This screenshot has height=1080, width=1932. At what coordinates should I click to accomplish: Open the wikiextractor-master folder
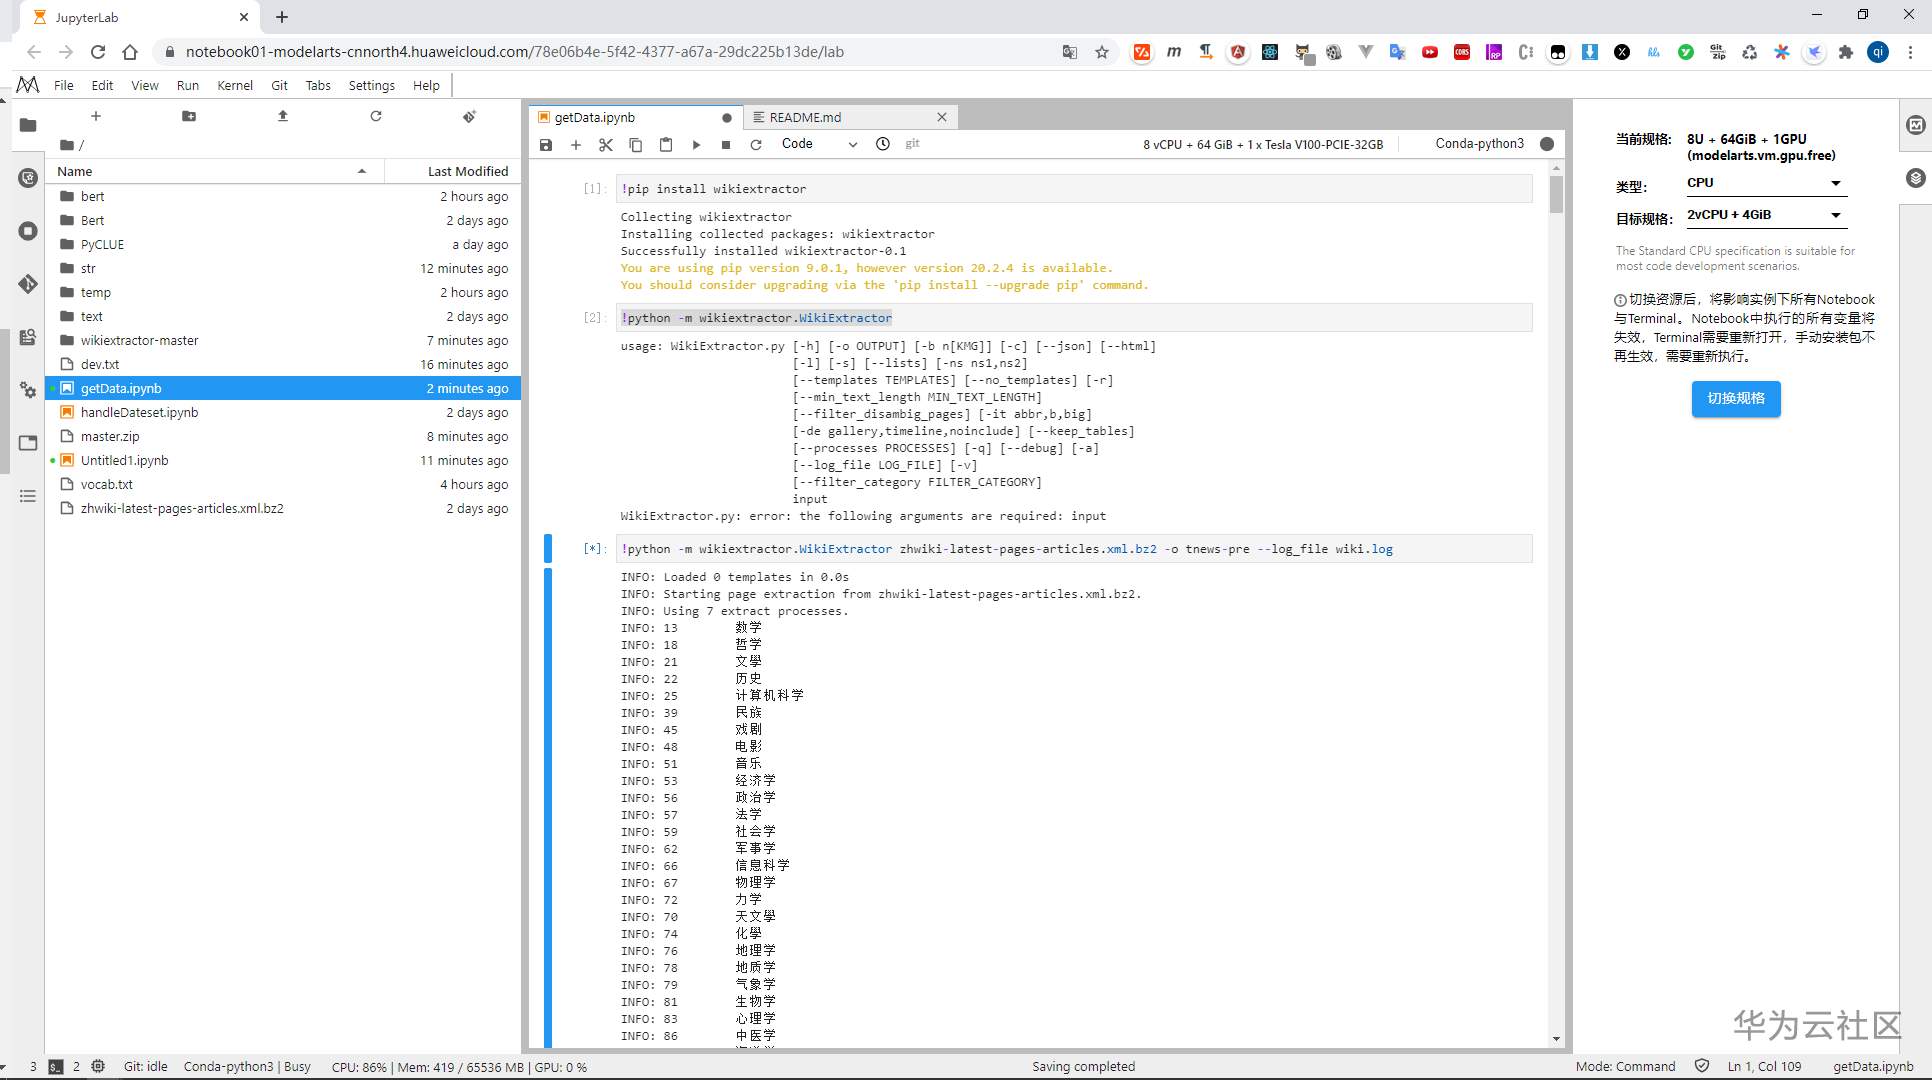(x=139, y=340)
